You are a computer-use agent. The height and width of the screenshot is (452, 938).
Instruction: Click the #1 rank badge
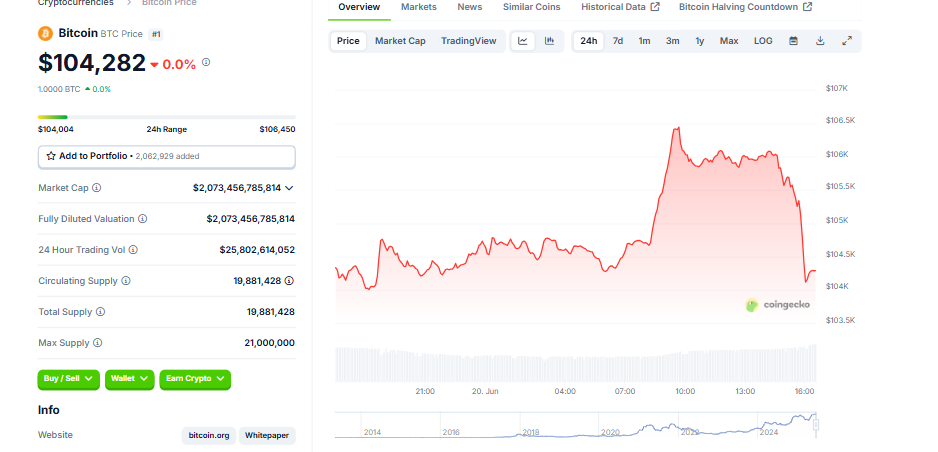[x=156, y=34]
